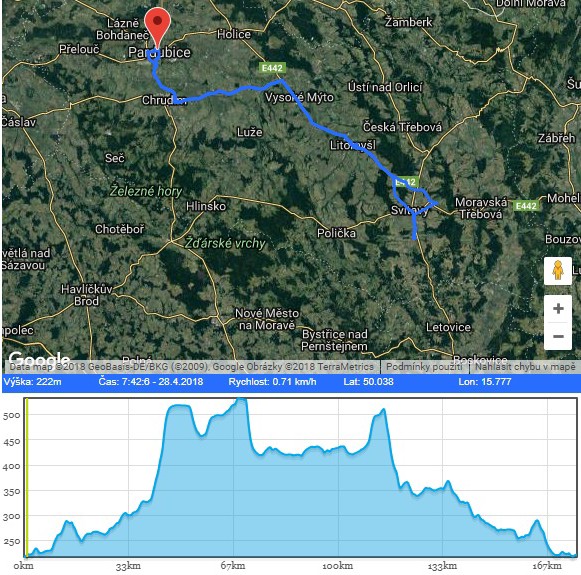Click the elevation chart at 133km gridline
Screen dimensions: 581x575
pos(442,478)
